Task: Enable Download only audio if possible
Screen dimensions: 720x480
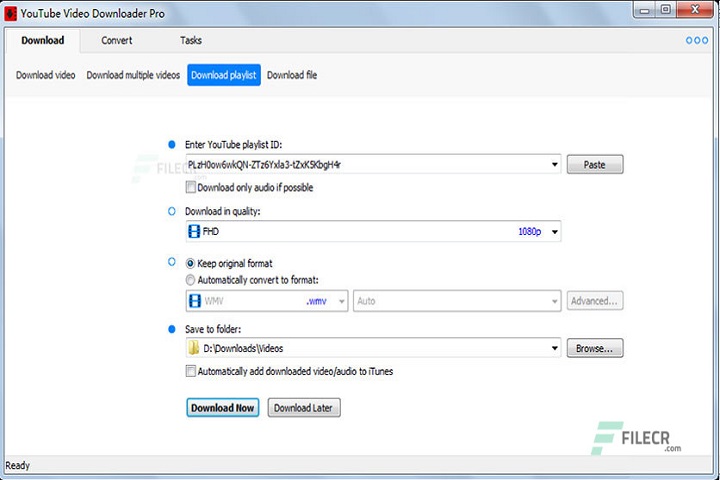Action: [191, 187]
